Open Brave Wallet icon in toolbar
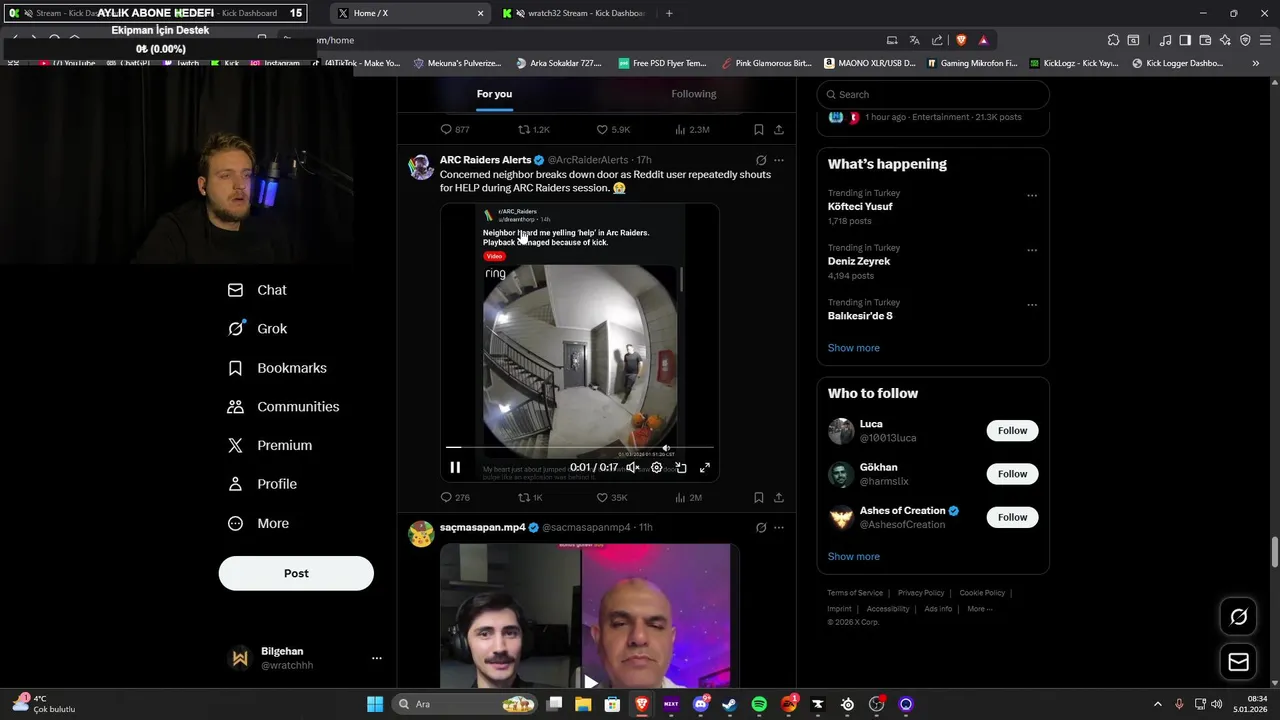The height and width of the screenshot is (720, 1280). [x=1205, y=40]
